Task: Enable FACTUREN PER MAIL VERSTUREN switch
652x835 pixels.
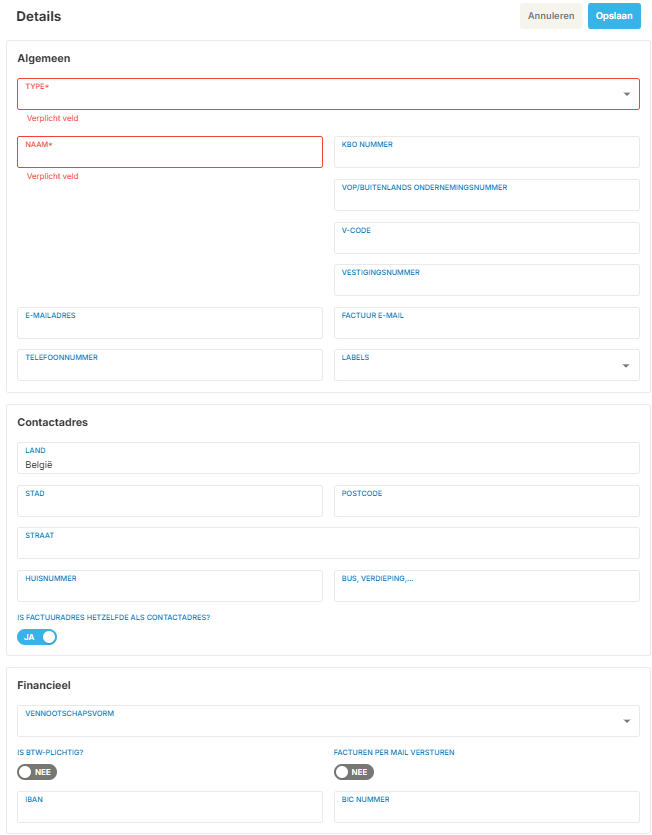Action: 354,772
